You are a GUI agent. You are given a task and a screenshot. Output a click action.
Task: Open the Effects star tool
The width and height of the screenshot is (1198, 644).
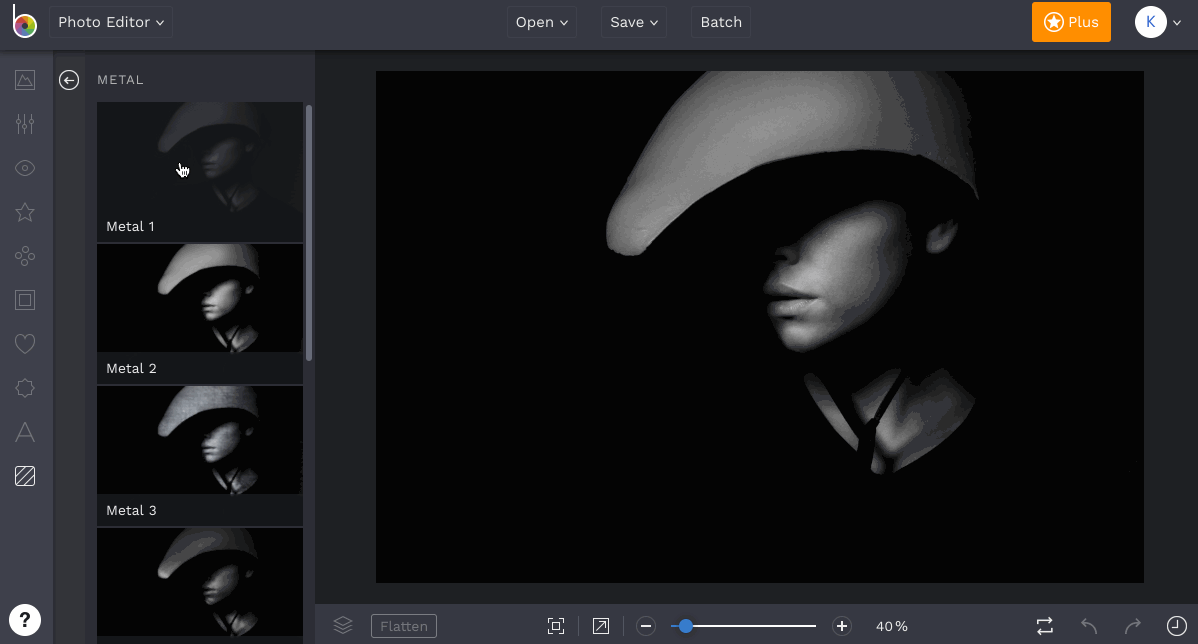25,212
